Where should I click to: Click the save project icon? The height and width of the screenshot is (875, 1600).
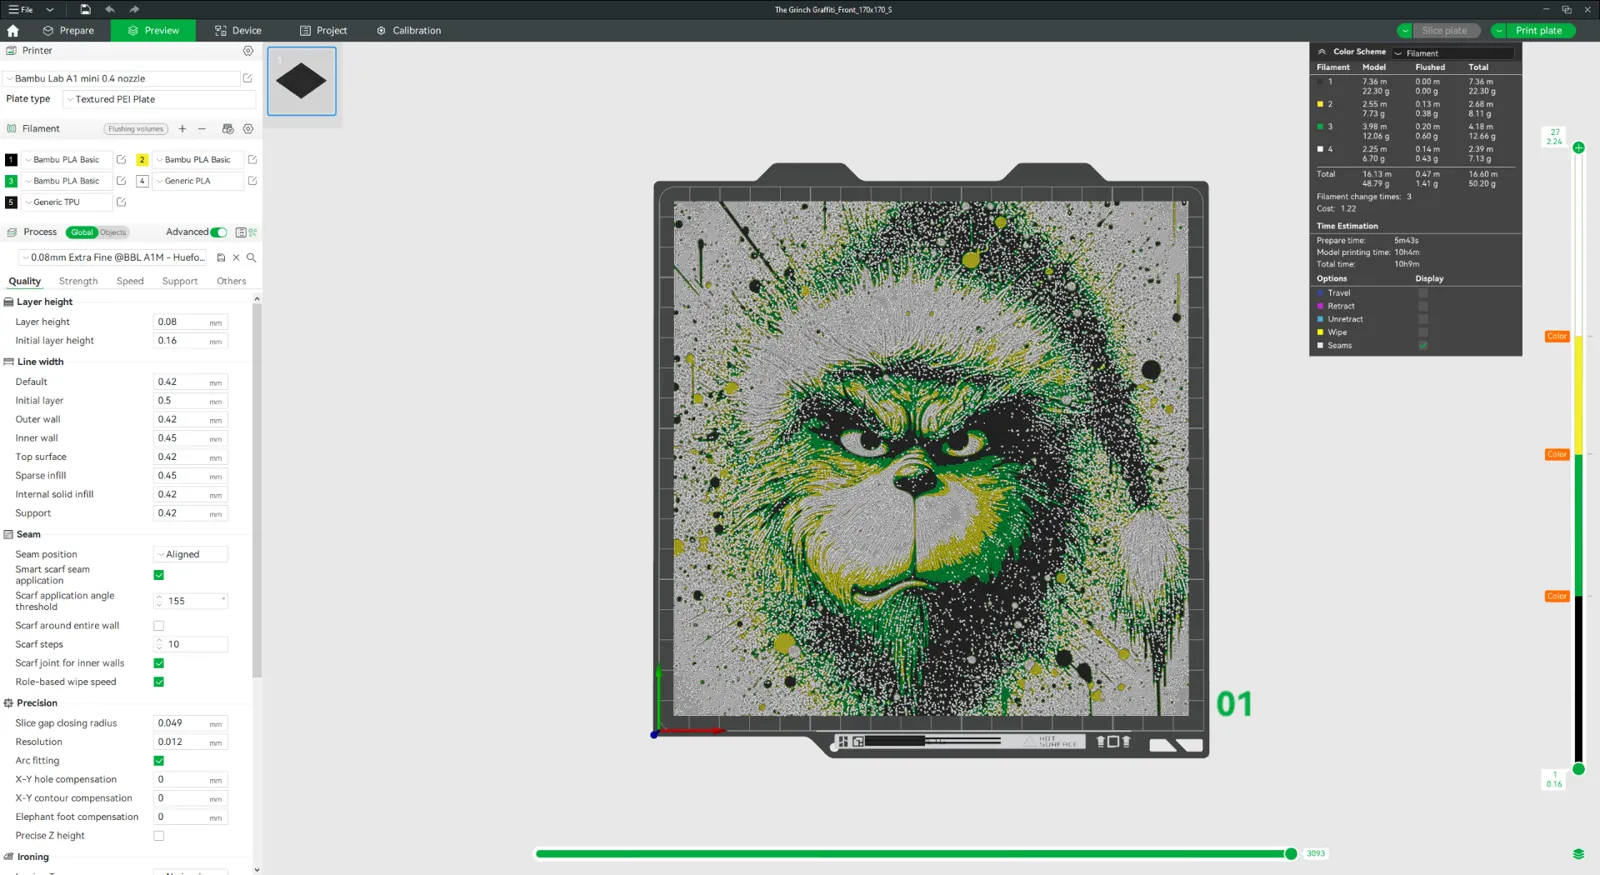pos(85,9)
